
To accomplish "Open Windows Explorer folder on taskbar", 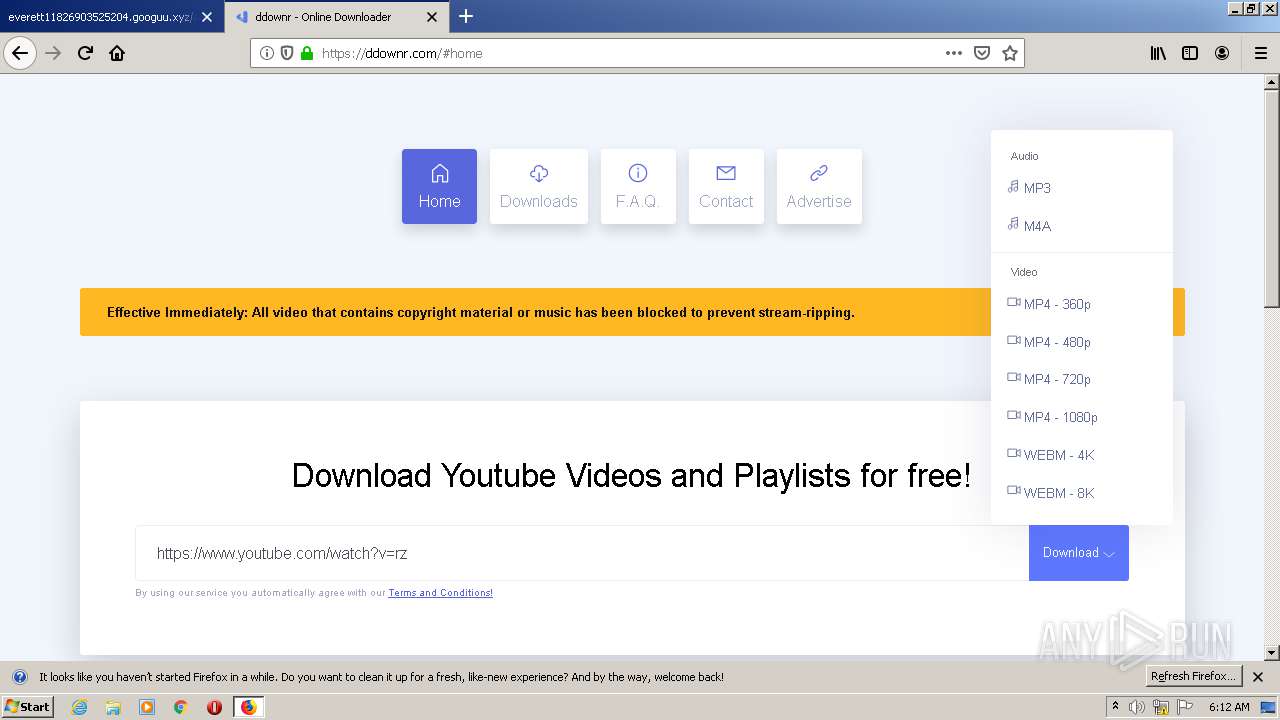I will coord(113,707).
